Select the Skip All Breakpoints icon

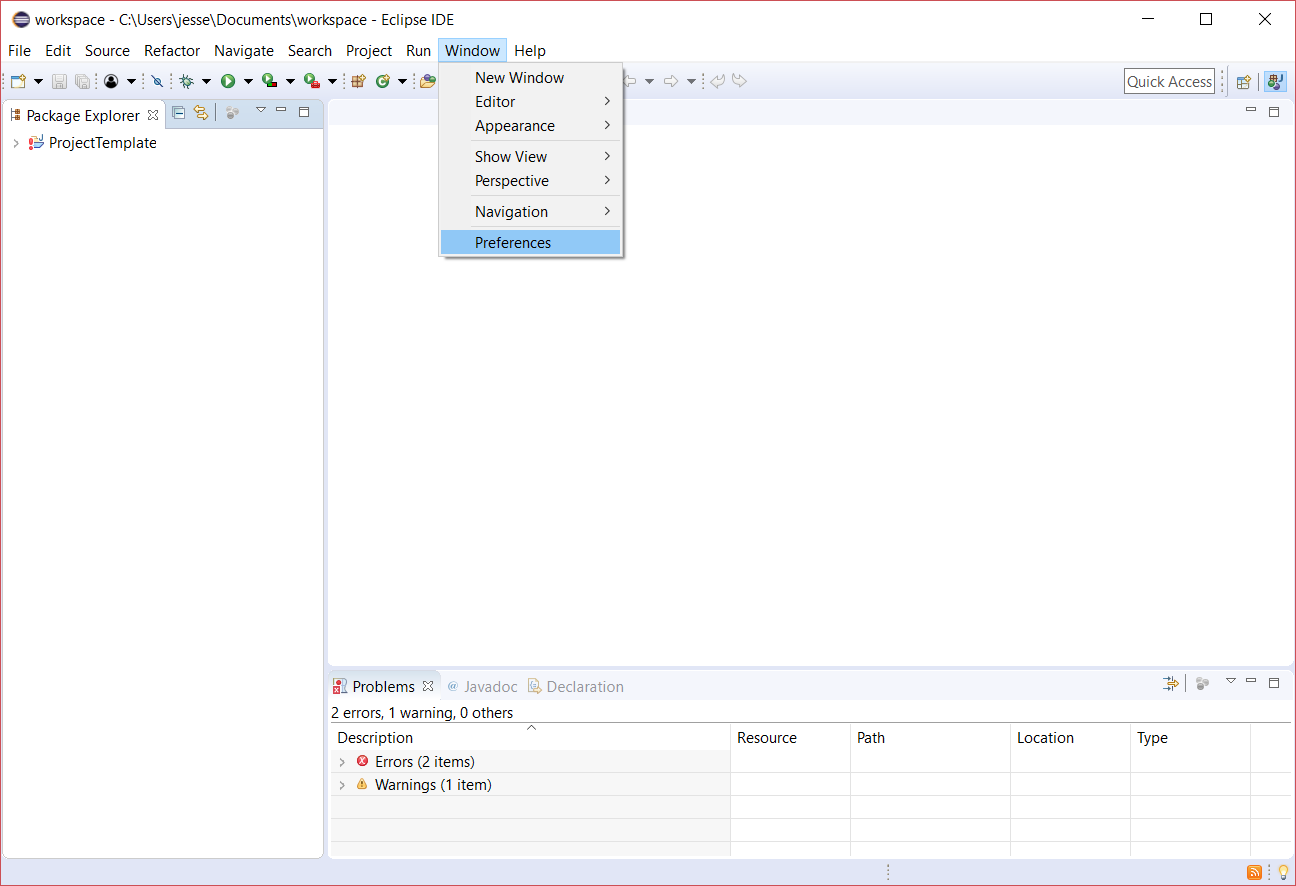(x=157, y=80)
